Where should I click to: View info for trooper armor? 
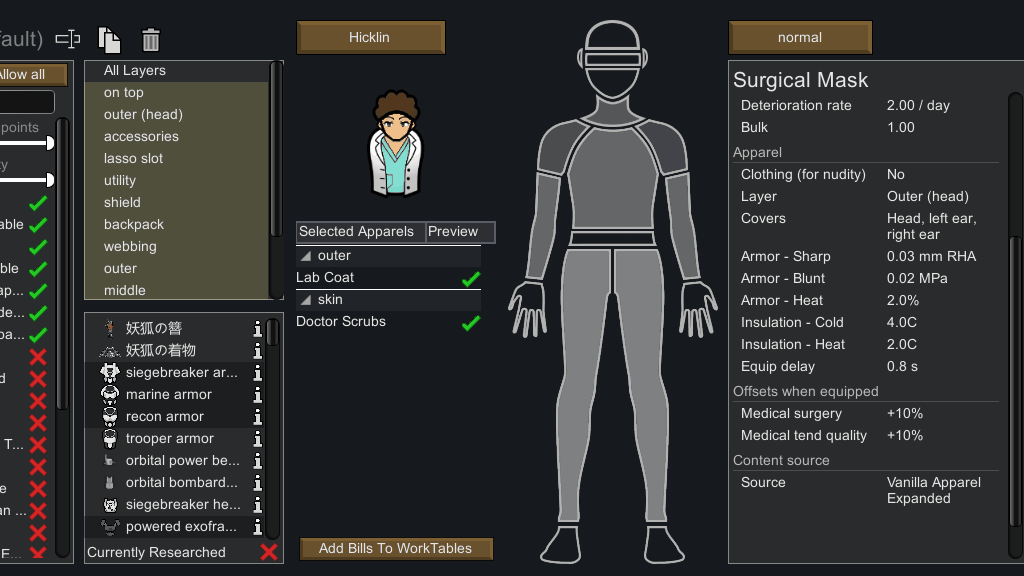coord(257,439)
